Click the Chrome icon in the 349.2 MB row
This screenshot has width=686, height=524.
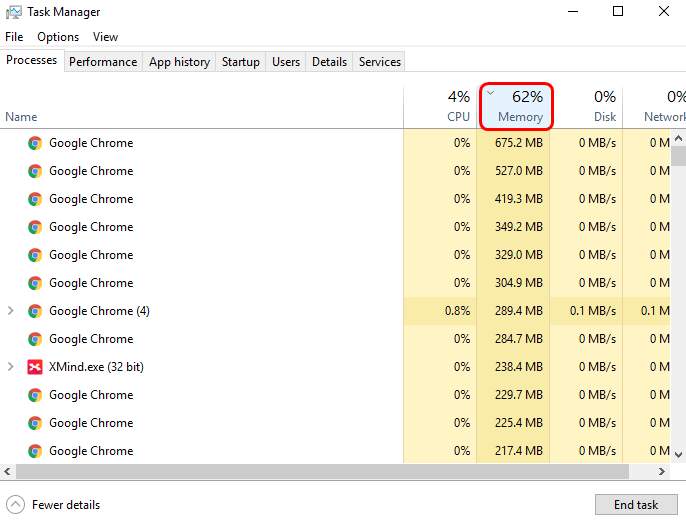click(35, 227)
